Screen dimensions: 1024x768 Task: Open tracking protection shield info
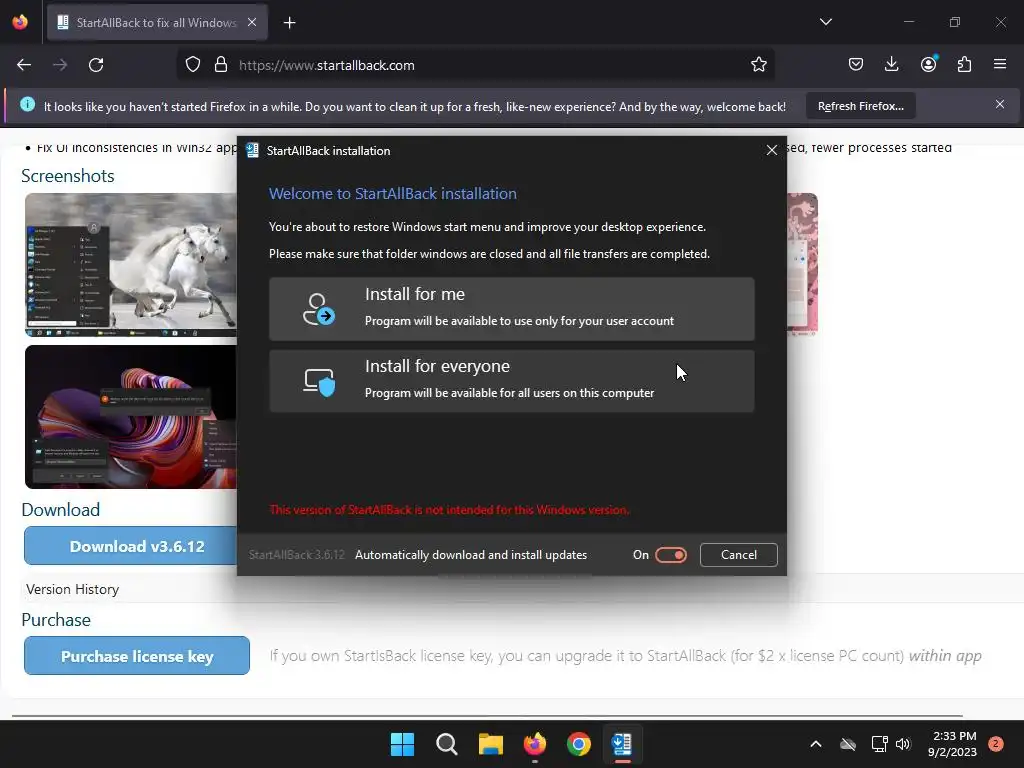193,65
